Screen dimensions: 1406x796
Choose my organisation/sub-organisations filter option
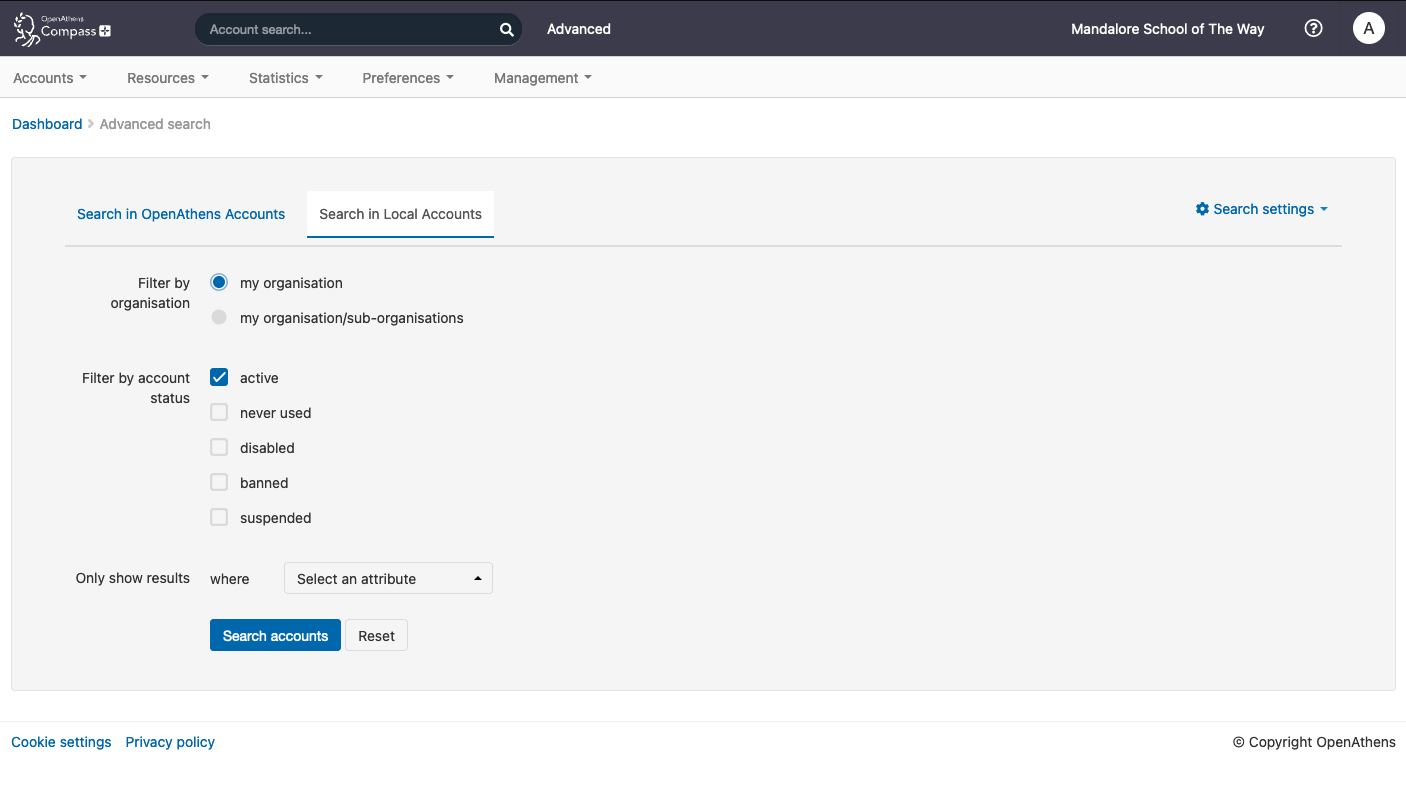(218, 317)
